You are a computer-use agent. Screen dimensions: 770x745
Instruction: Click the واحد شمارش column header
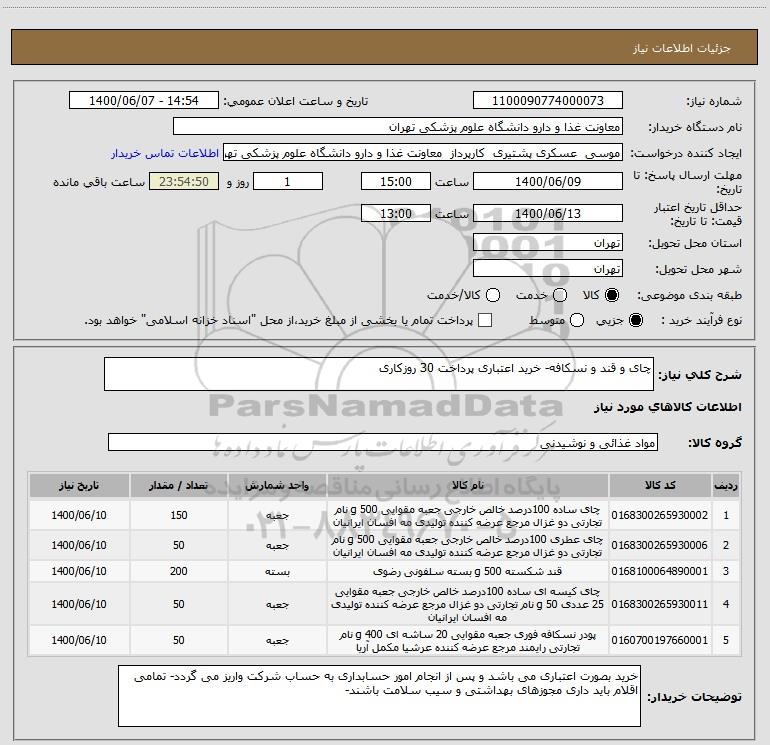pos(277,485)
